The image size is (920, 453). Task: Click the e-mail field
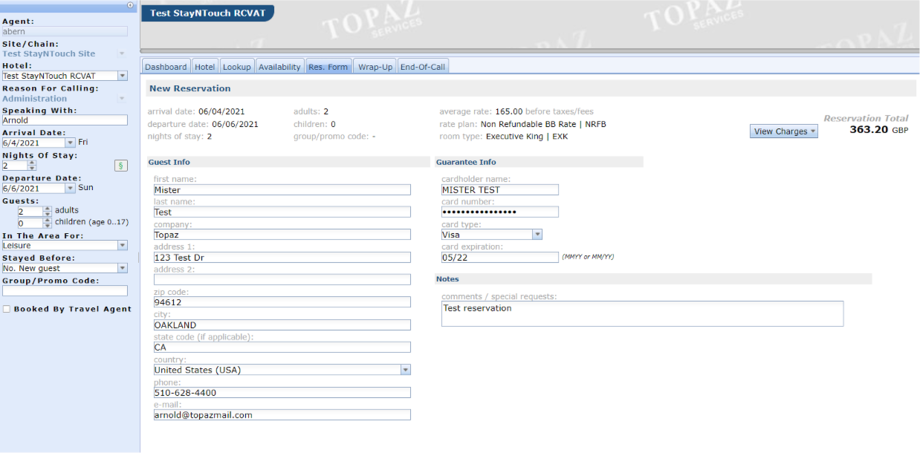click(x=282, y=415)
